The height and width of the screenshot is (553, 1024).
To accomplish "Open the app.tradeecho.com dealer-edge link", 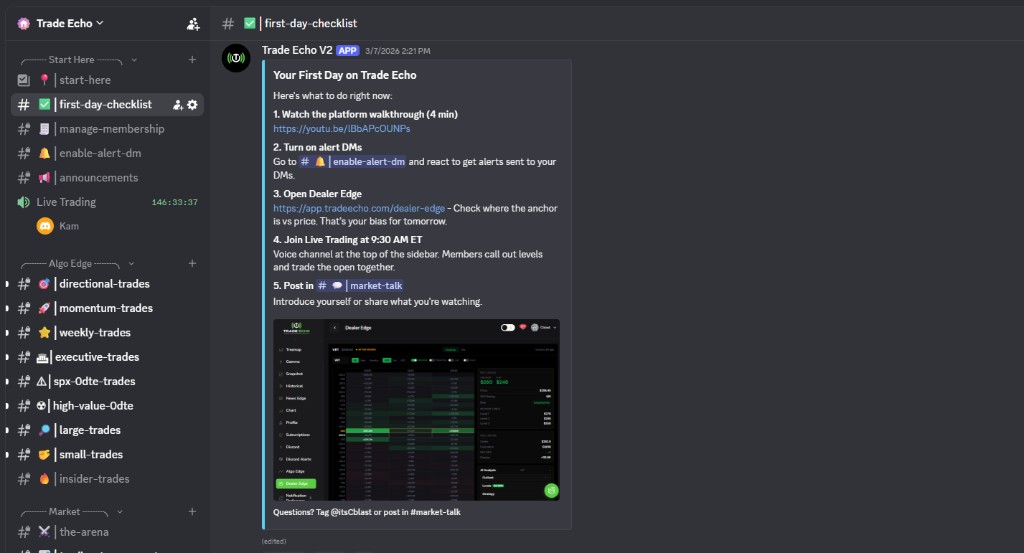I will click(359, 208).
